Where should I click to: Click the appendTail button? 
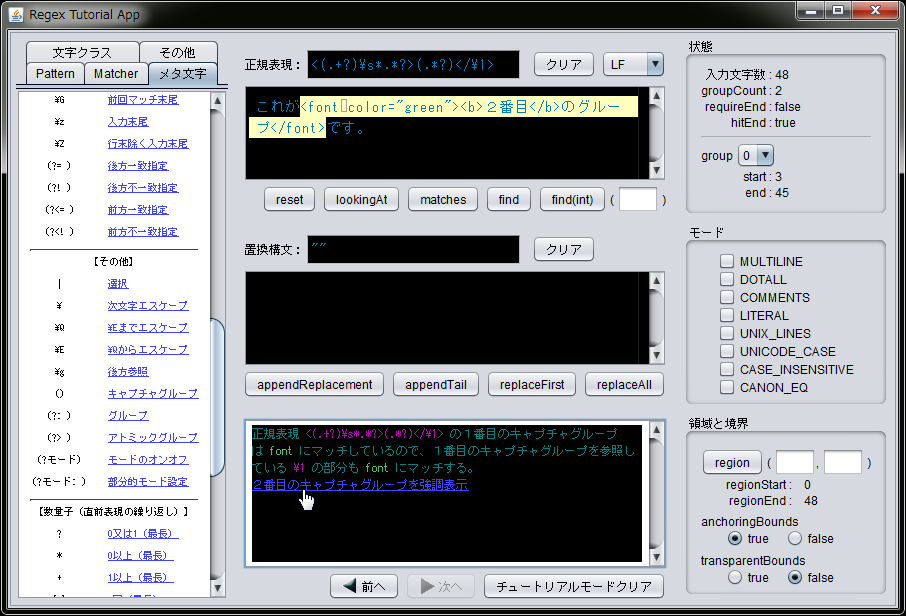[436, 384]
